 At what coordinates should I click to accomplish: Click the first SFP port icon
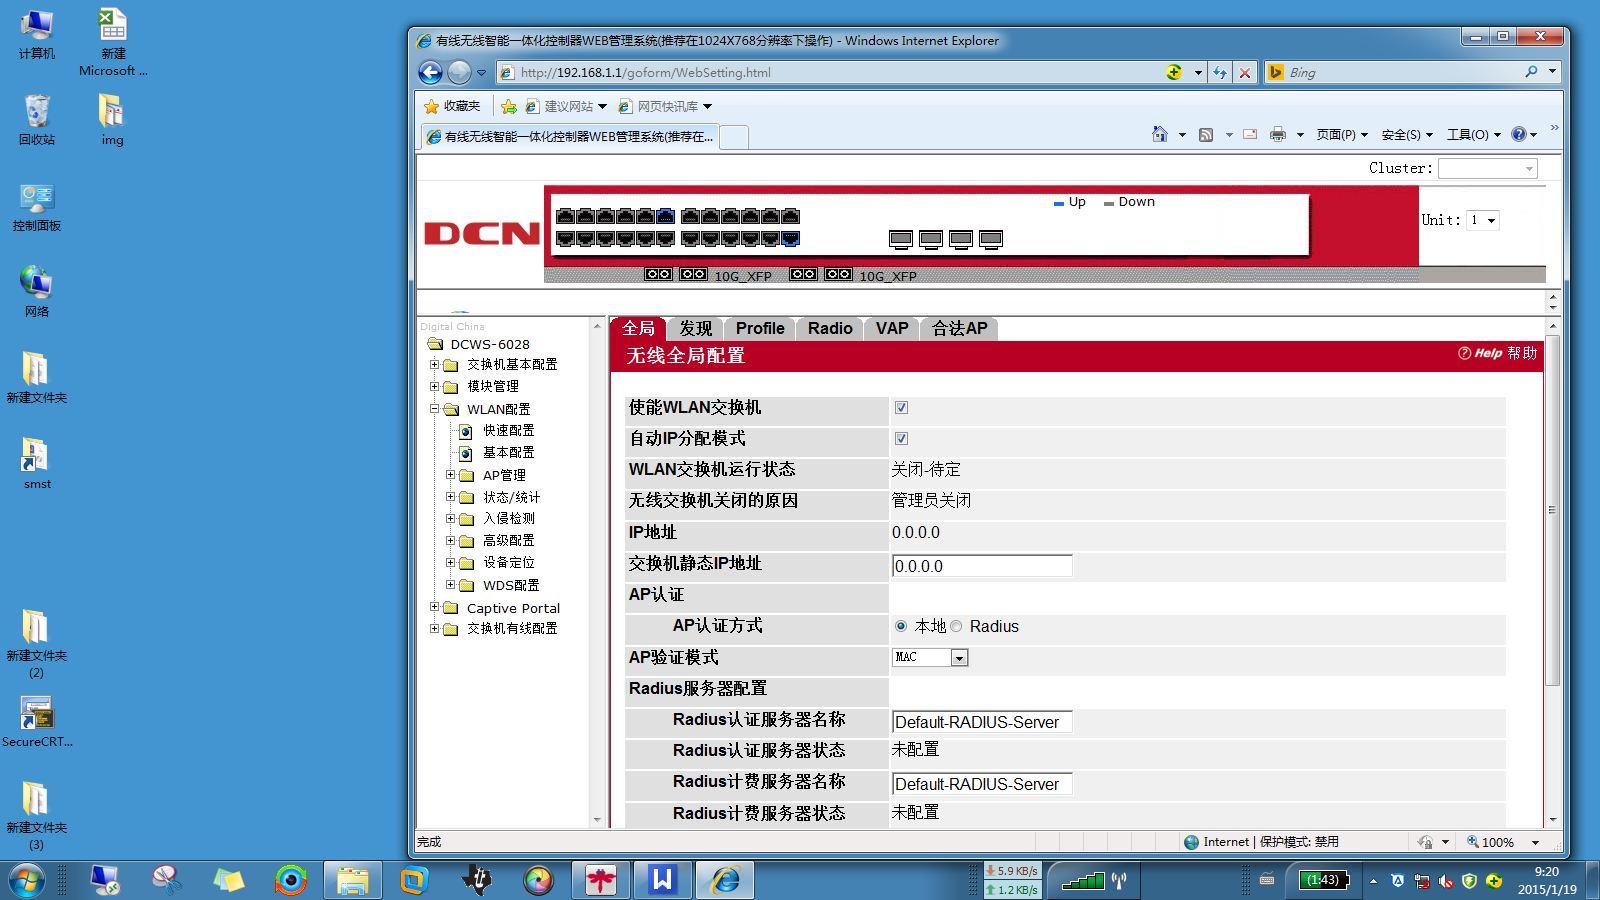[900, 240]
